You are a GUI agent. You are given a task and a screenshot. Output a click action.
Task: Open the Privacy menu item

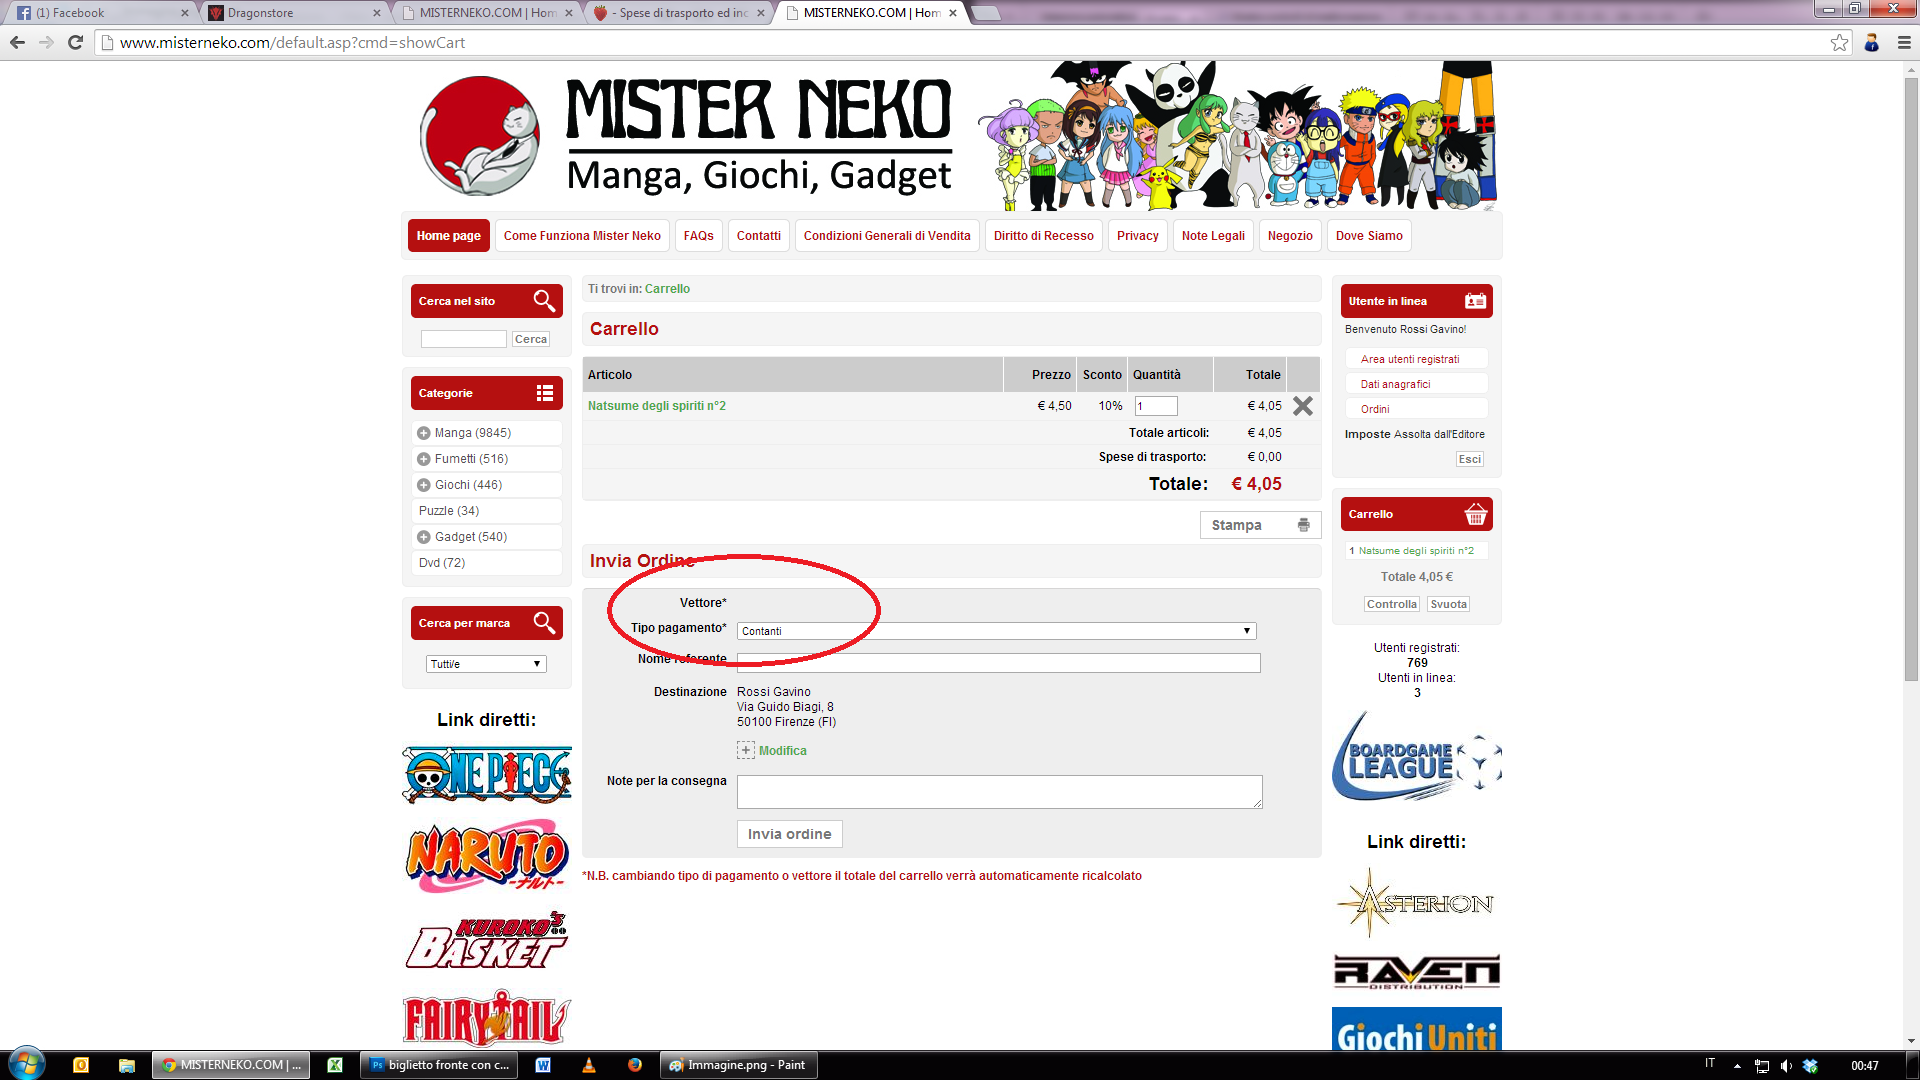(1138, 236)
